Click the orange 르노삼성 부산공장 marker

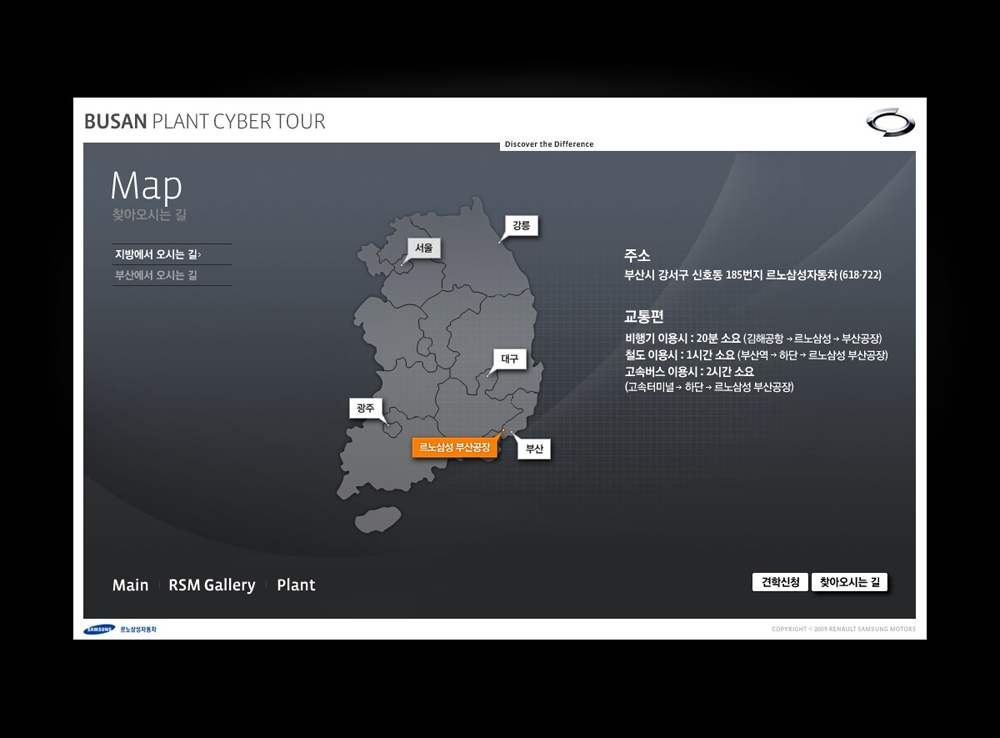(455, 447)
